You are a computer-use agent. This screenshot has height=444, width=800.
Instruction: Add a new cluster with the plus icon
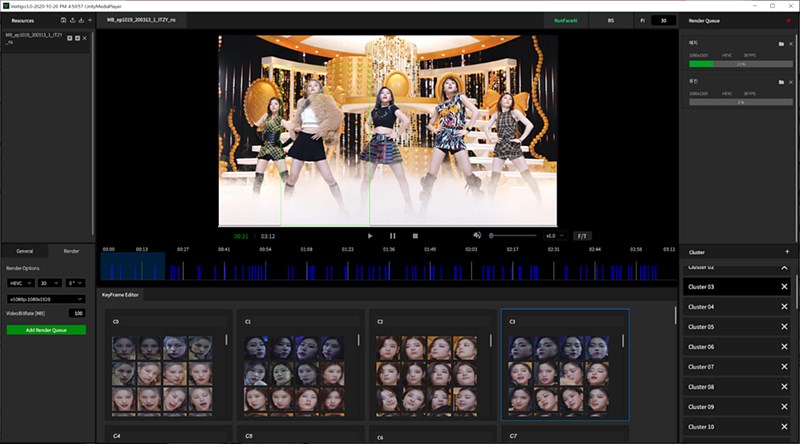click(787, 252)
